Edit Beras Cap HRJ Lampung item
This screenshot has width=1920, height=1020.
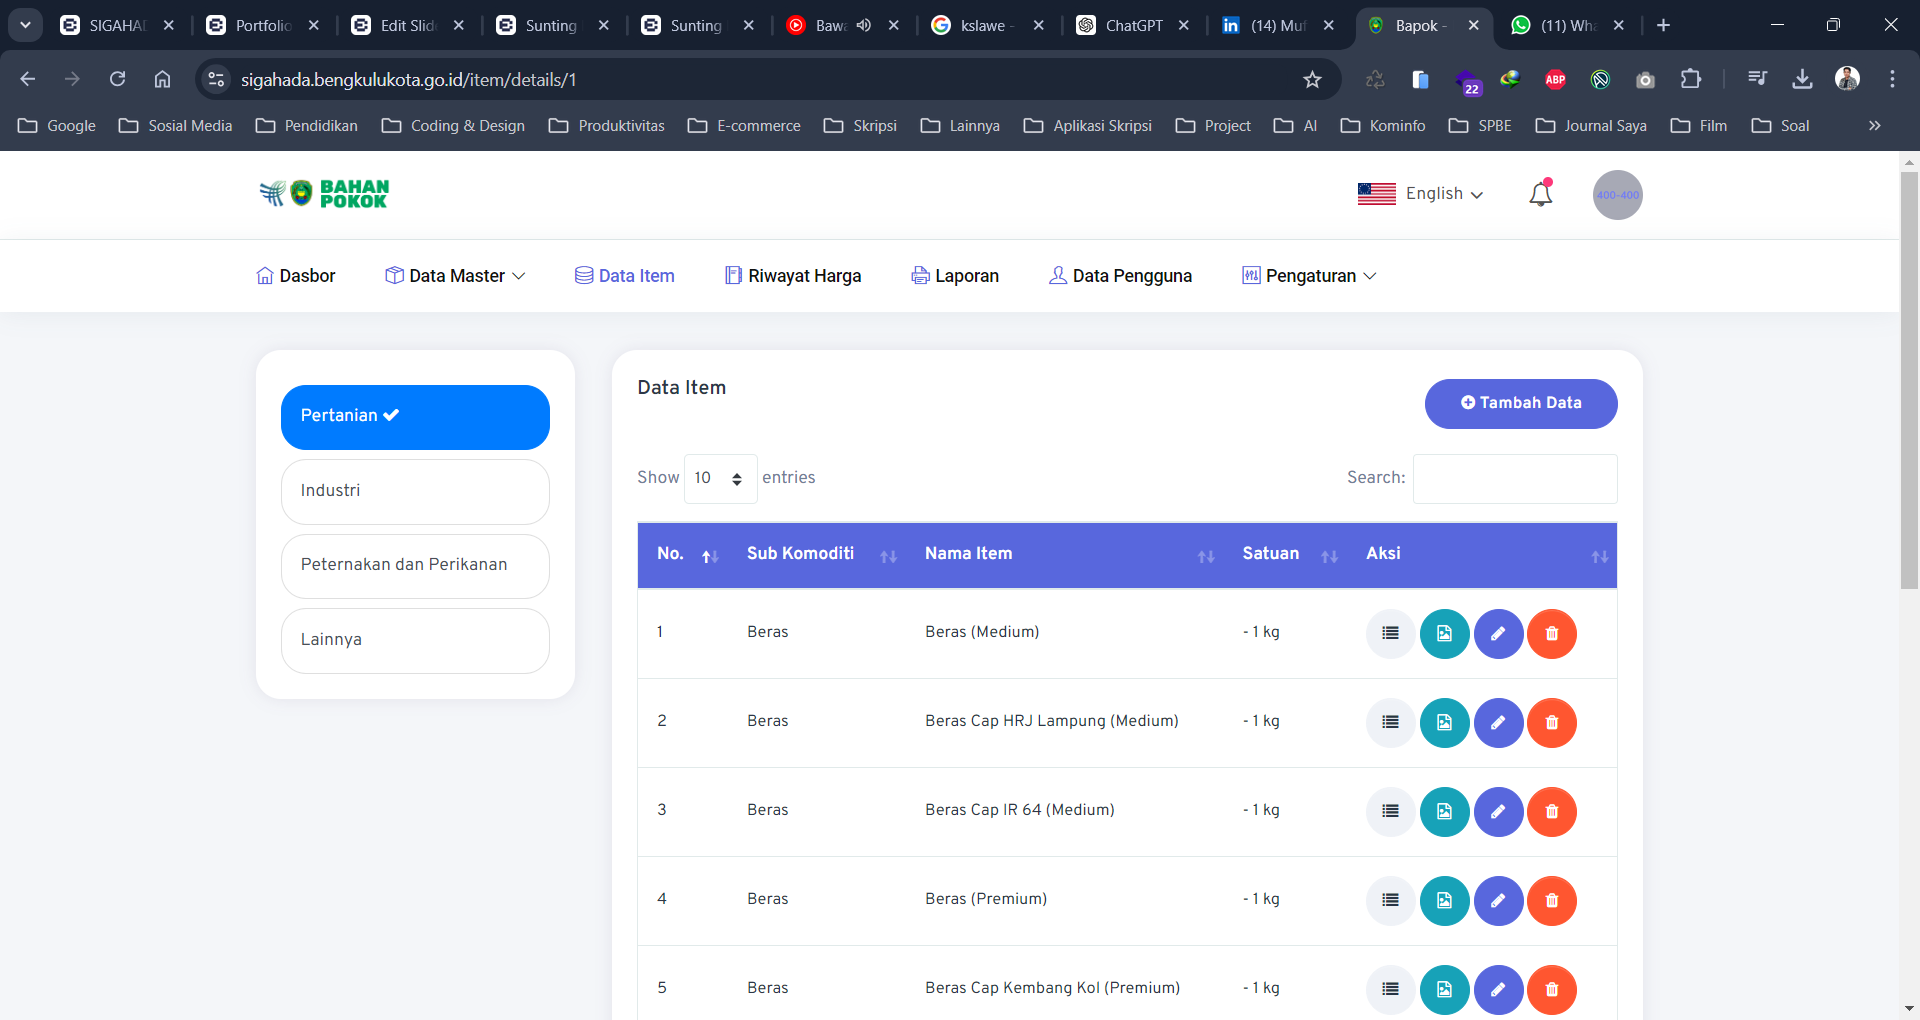click(1498, 722)
